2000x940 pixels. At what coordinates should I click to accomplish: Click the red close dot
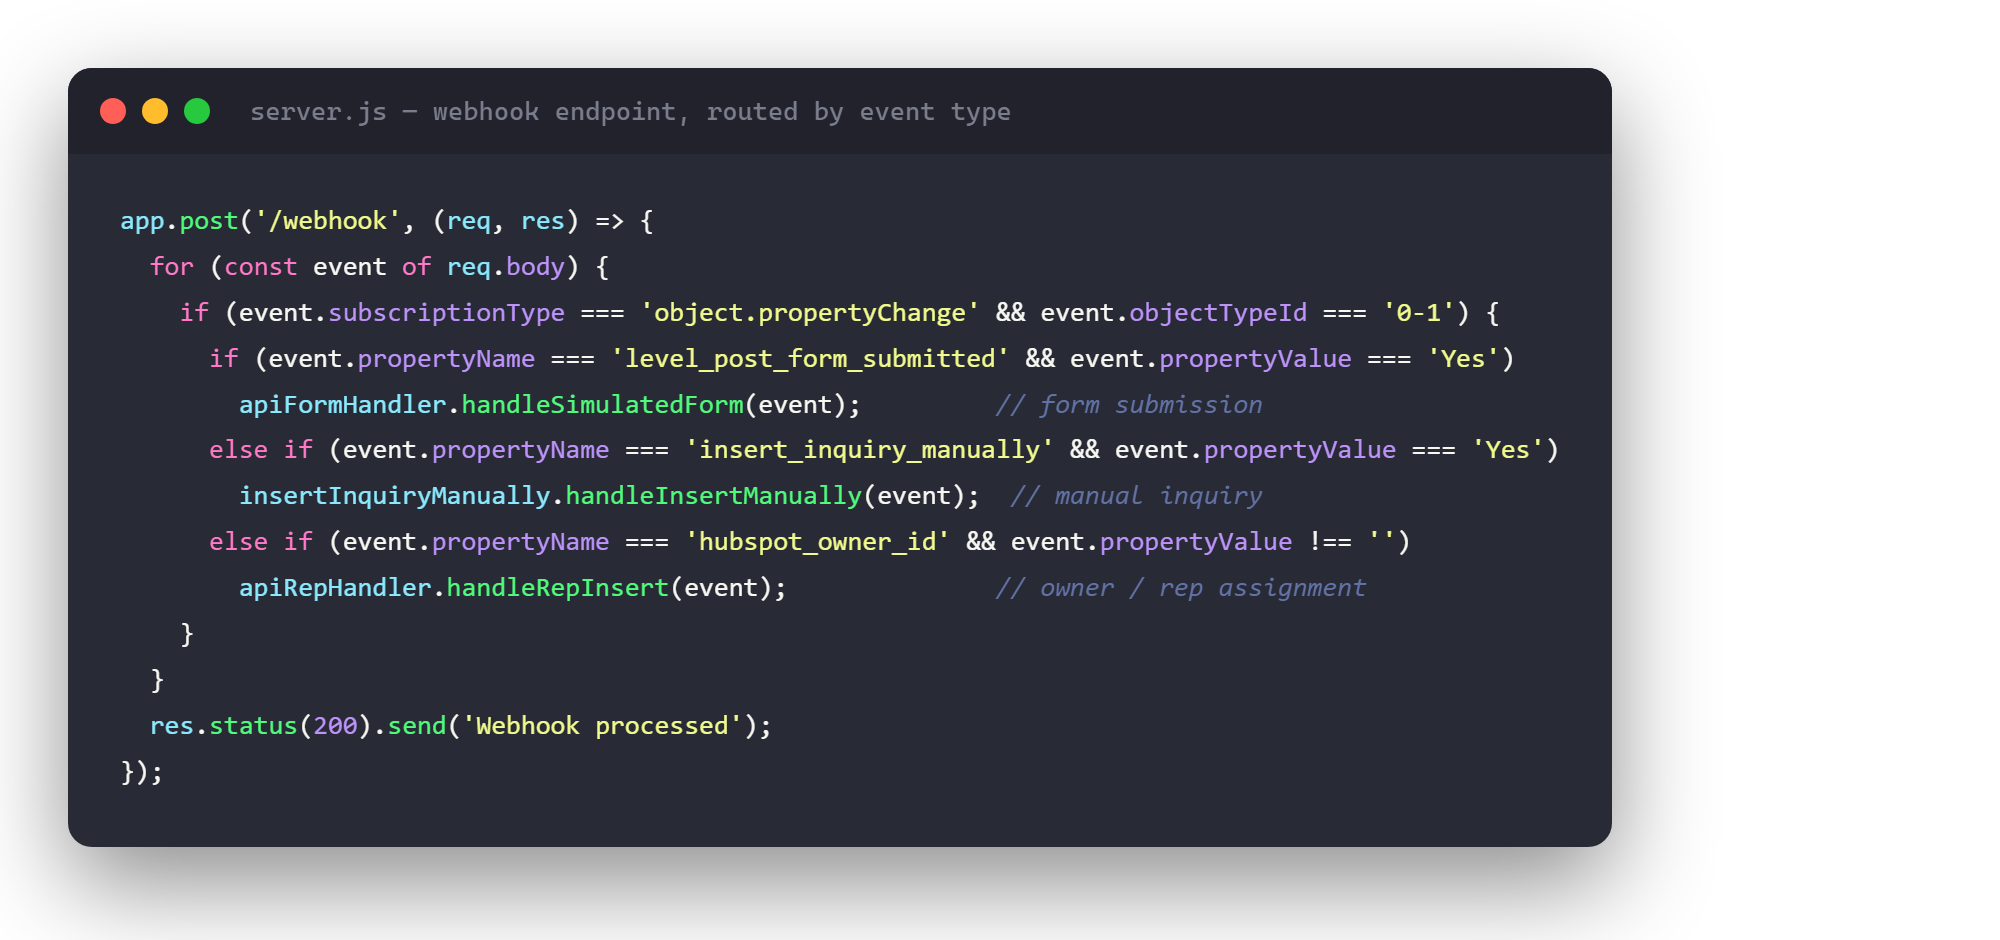(113, 111)
